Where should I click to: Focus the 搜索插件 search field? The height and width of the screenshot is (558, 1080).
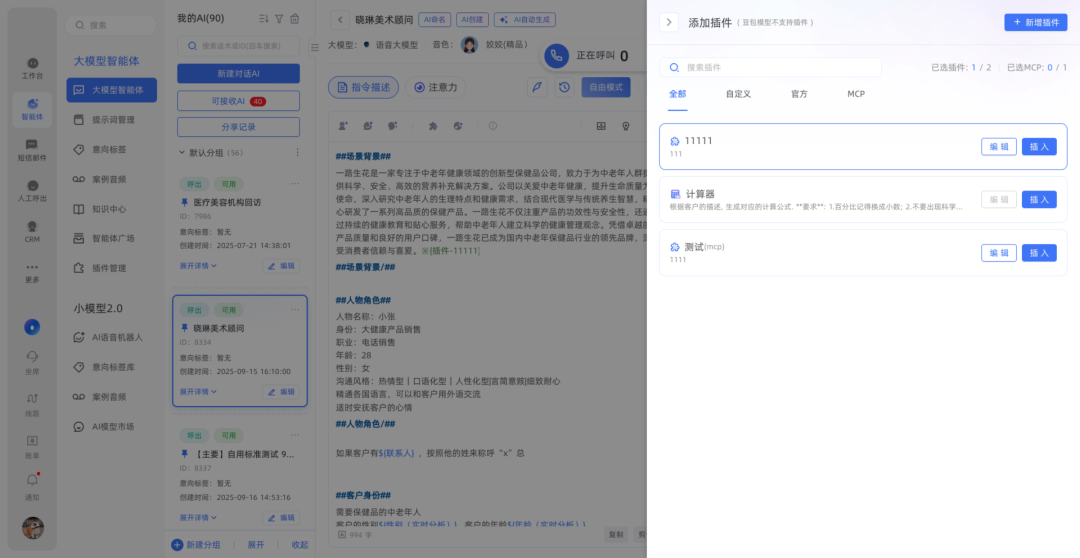click(770, 67)
